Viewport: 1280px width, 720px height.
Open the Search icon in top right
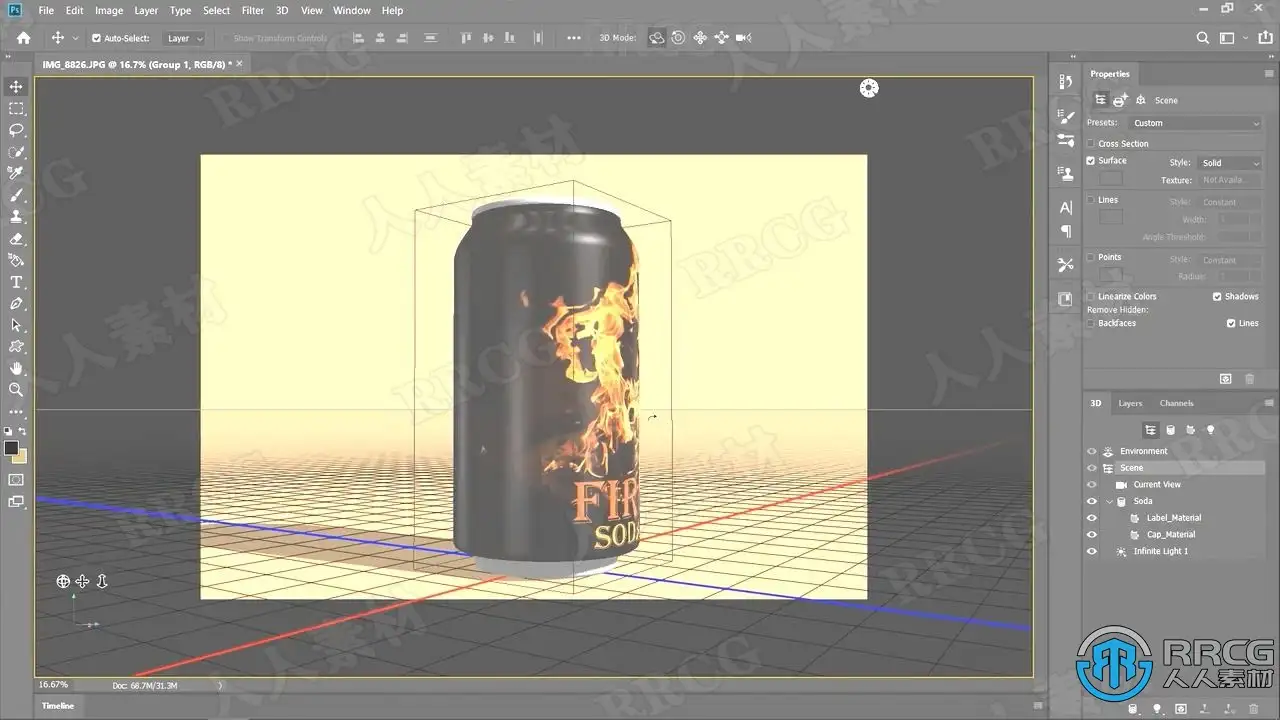point(1203,38)
